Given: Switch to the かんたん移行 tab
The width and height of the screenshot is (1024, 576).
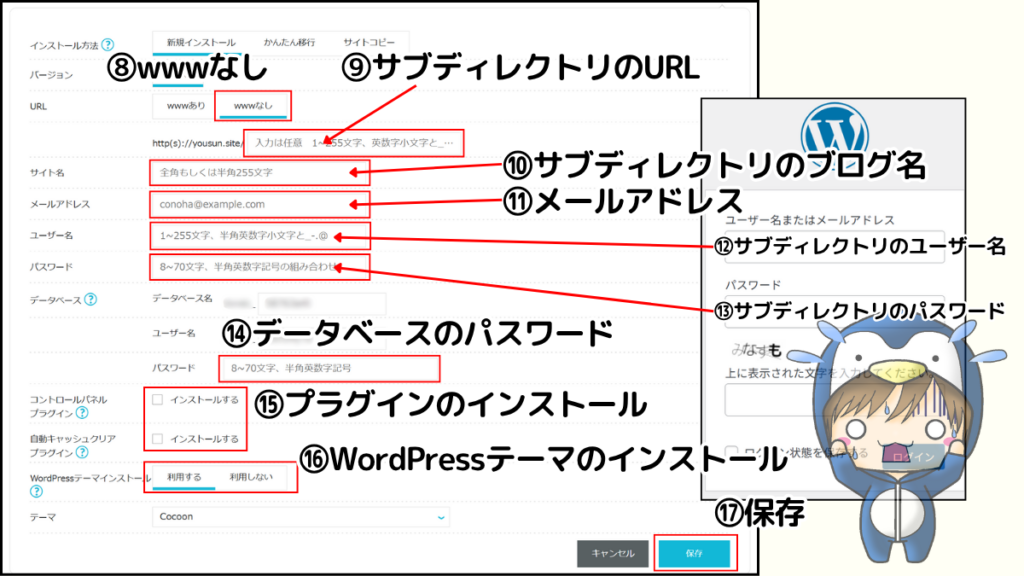Looking at the screenshot, I should (289, 42).
